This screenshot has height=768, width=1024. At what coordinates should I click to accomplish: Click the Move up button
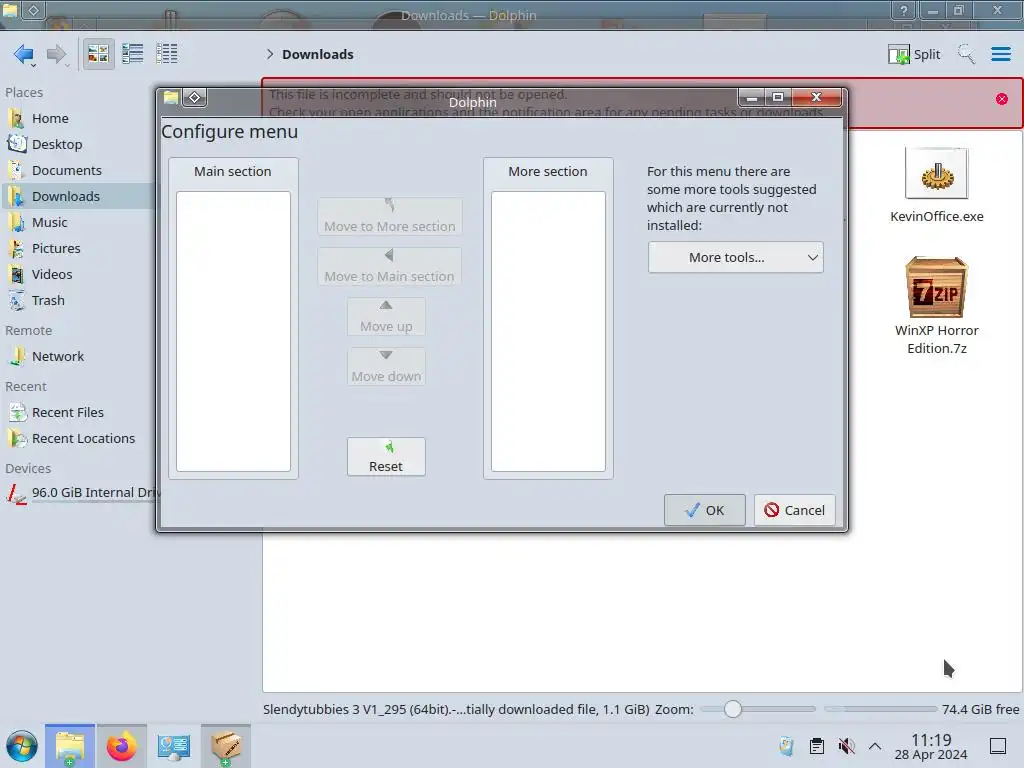click(x=386, y=316)
